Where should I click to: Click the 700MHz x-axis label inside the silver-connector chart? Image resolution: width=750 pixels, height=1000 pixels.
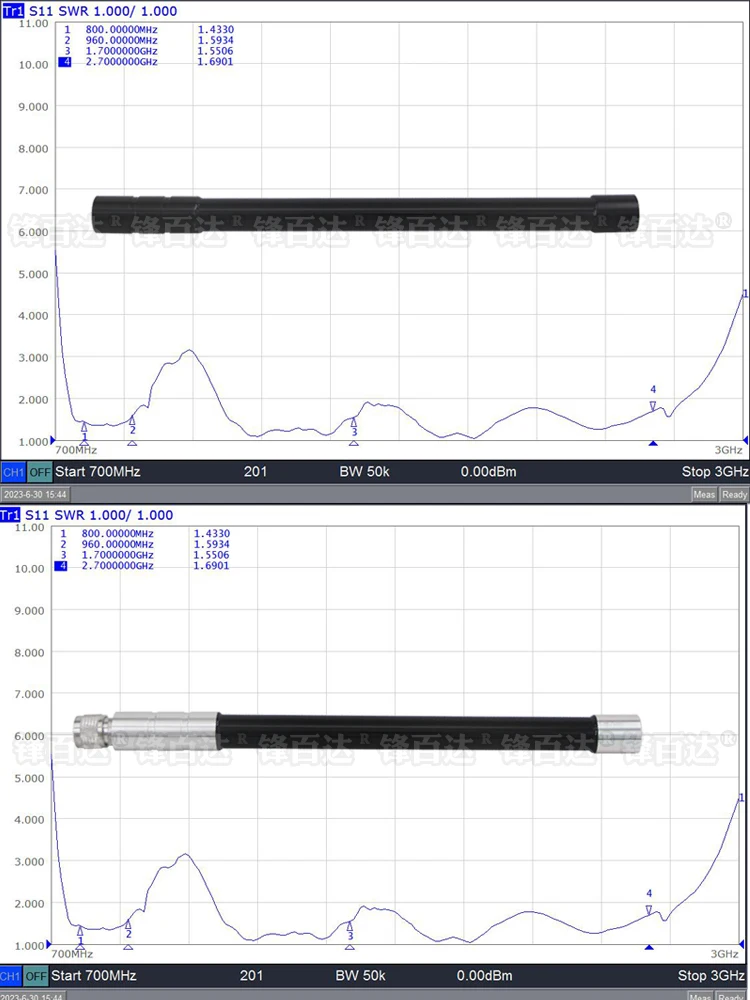[72, 953]
